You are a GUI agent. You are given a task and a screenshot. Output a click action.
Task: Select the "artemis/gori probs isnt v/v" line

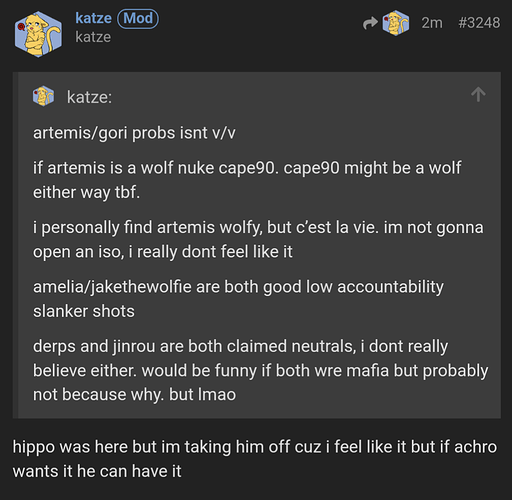coord(134,133)
